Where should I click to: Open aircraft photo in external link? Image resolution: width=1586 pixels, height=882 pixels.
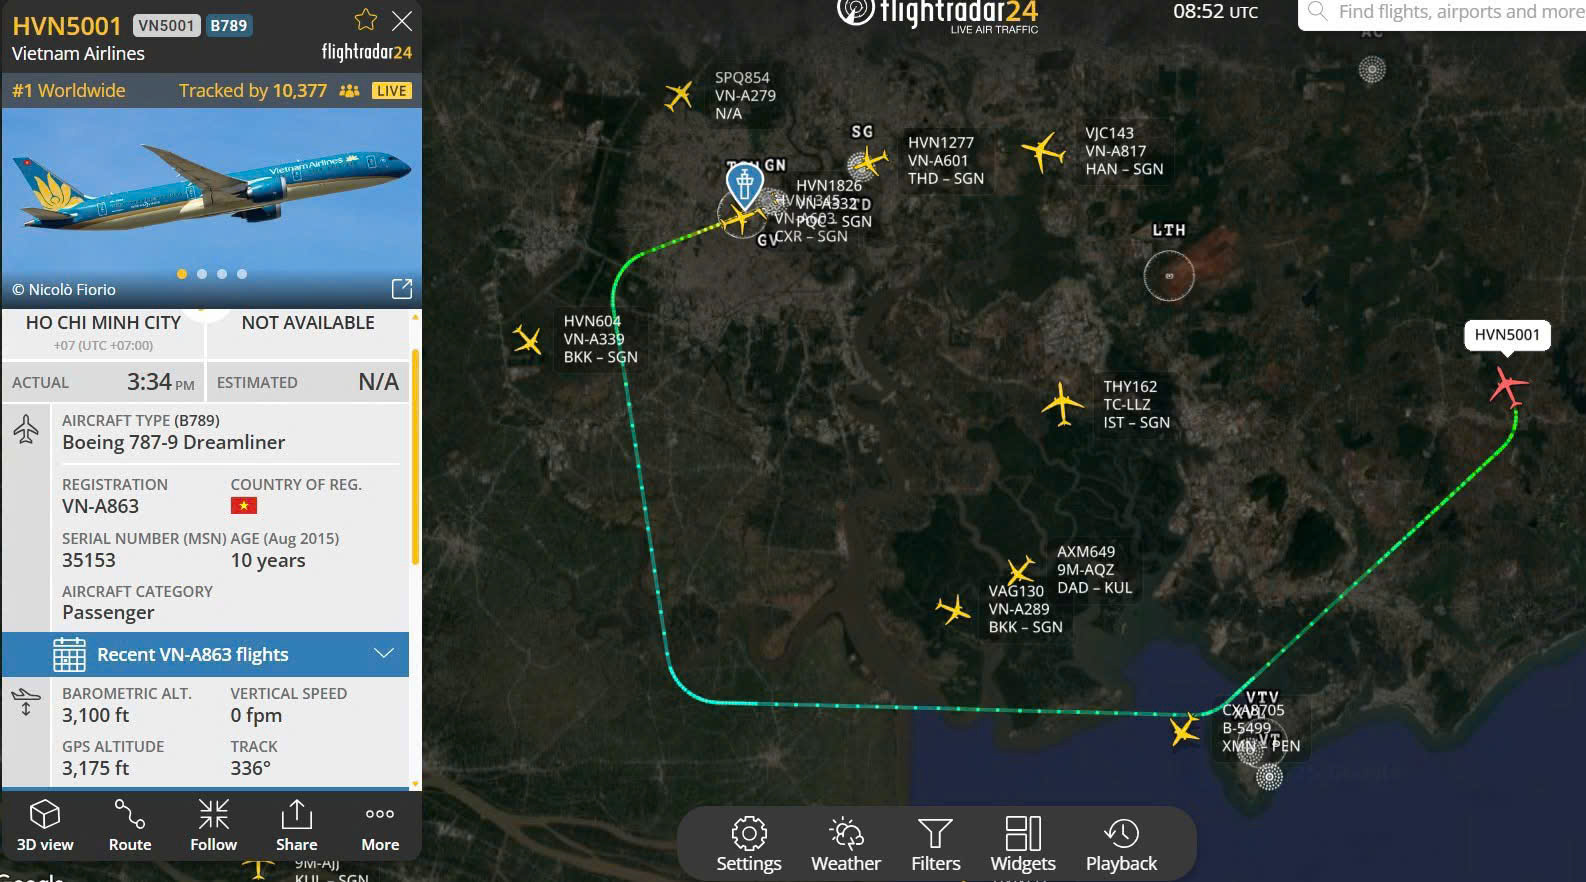point(402,289)
